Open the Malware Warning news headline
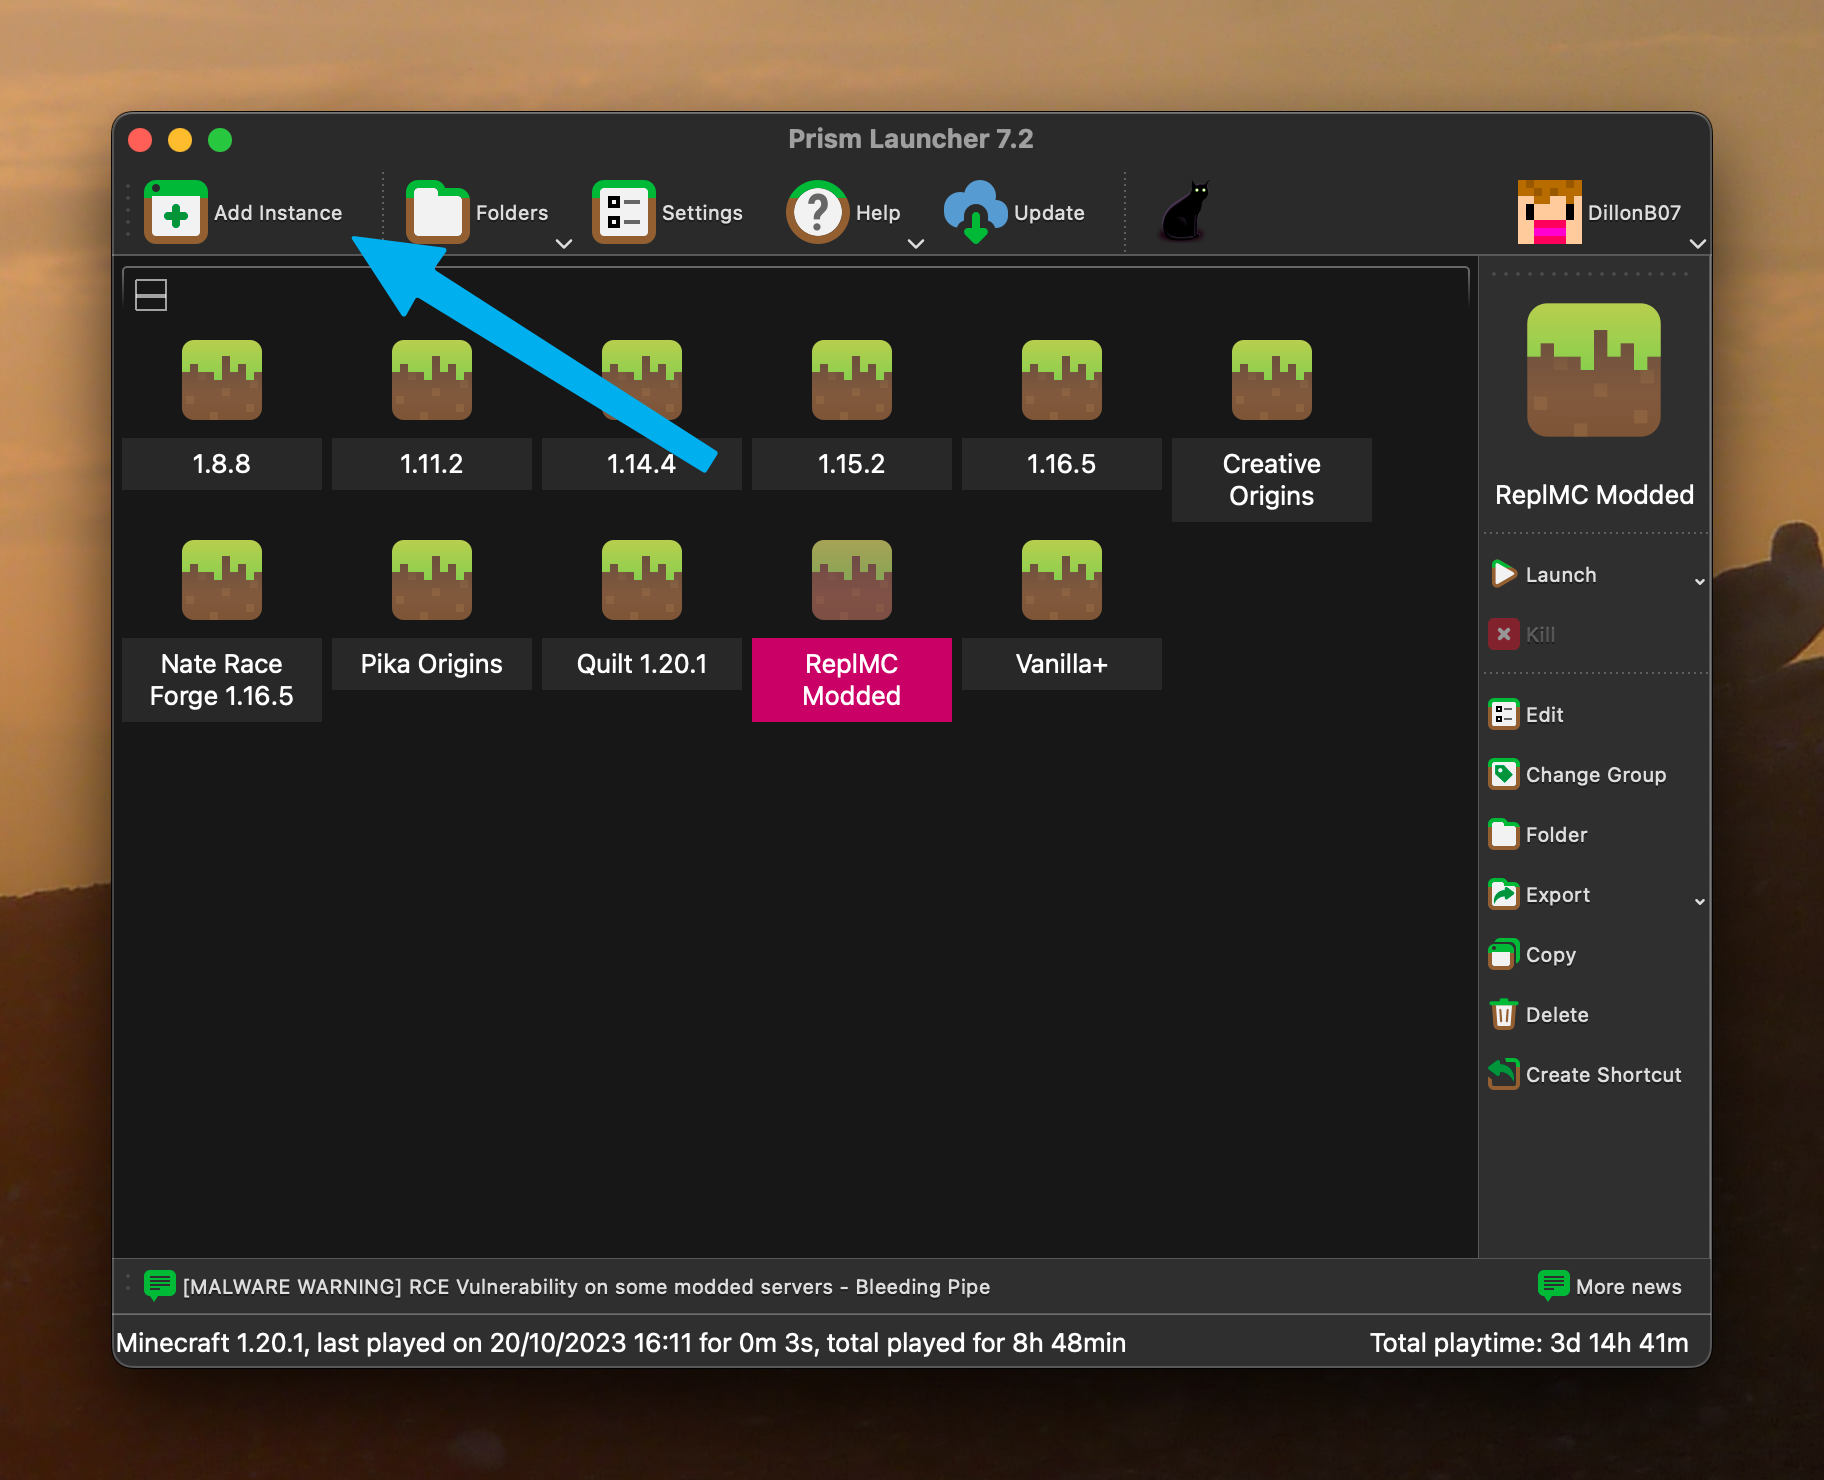 [x=587, y=1287]
